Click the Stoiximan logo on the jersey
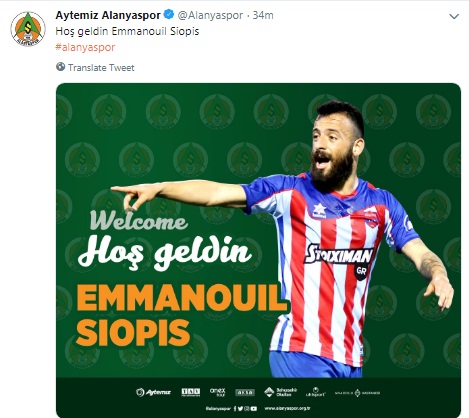The image size is (469, 418). pos(339,256)
